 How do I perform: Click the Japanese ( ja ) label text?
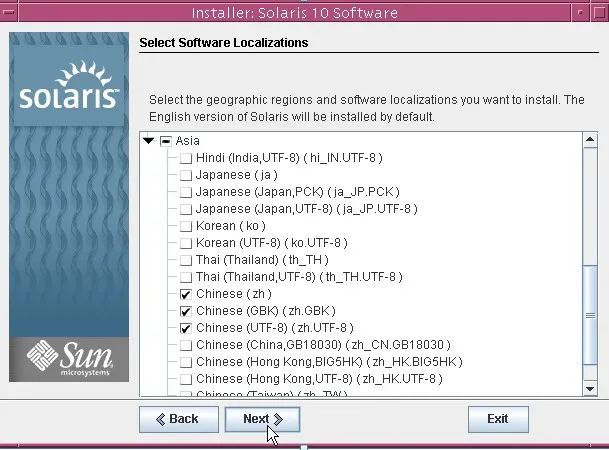click(237, 175)
